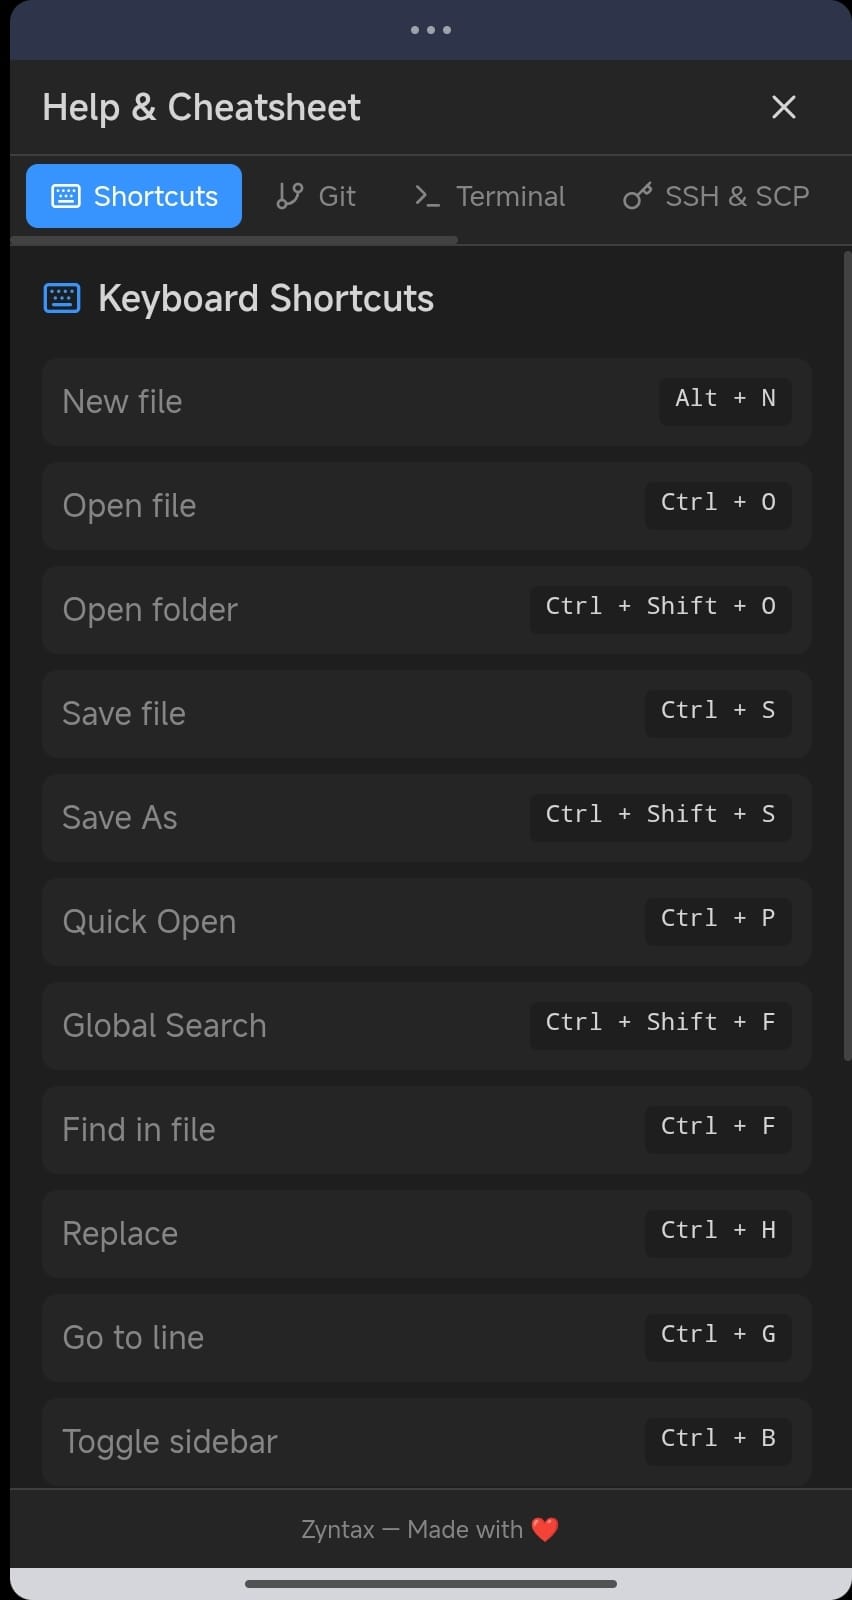
Task: Click the Ctrl + S badge beside Save file
Action: click(x=717, y=712)
